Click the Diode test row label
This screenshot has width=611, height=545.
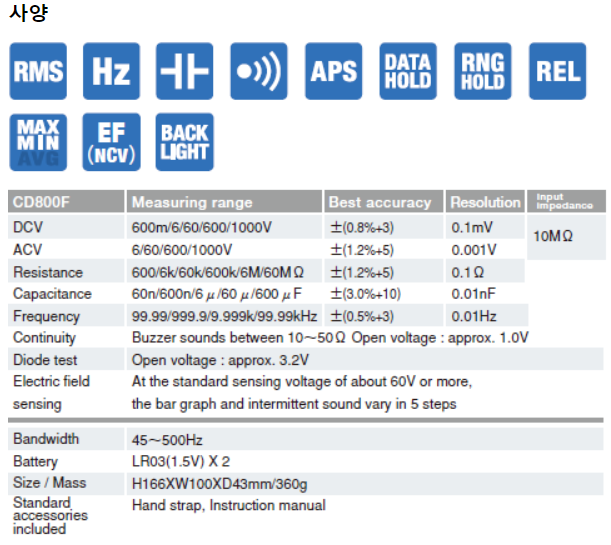coord(45,360)
